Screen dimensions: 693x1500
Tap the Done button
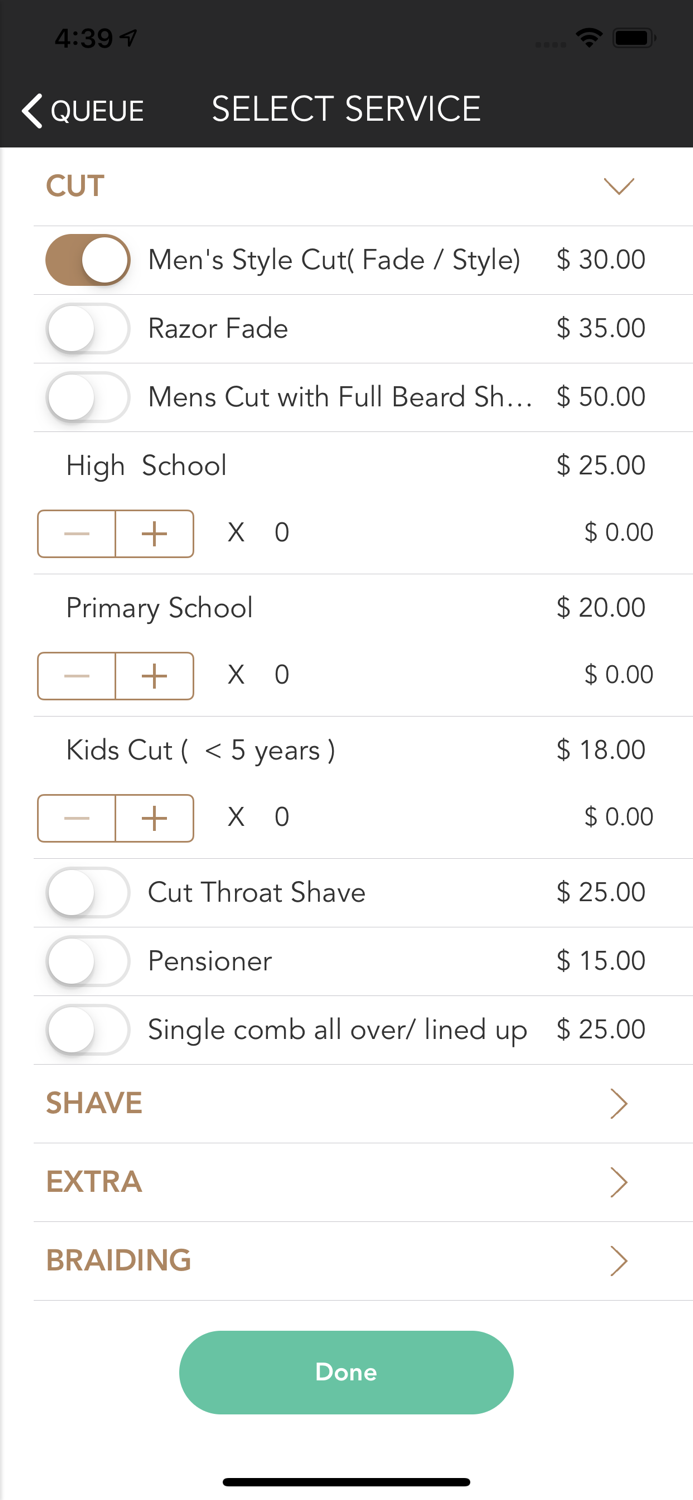(346, 1372)
